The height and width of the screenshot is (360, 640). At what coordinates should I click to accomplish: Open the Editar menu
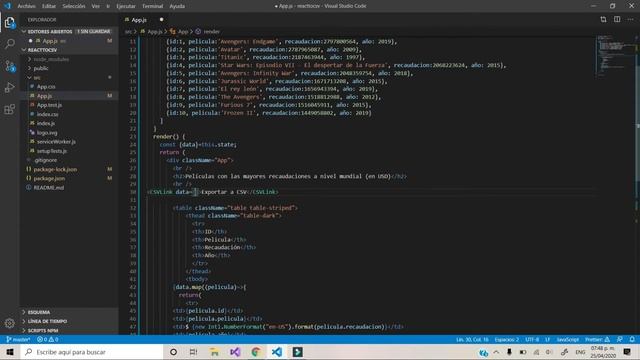point(49,6)
